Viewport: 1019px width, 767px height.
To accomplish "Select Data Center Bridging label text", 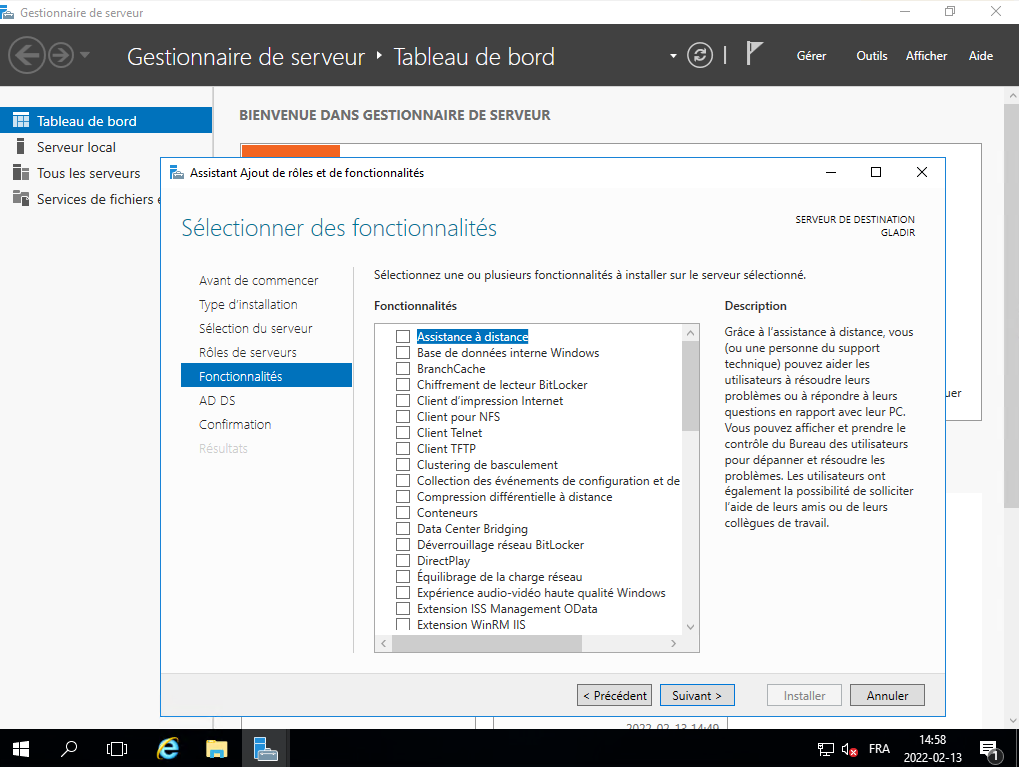I will [472, 529].
